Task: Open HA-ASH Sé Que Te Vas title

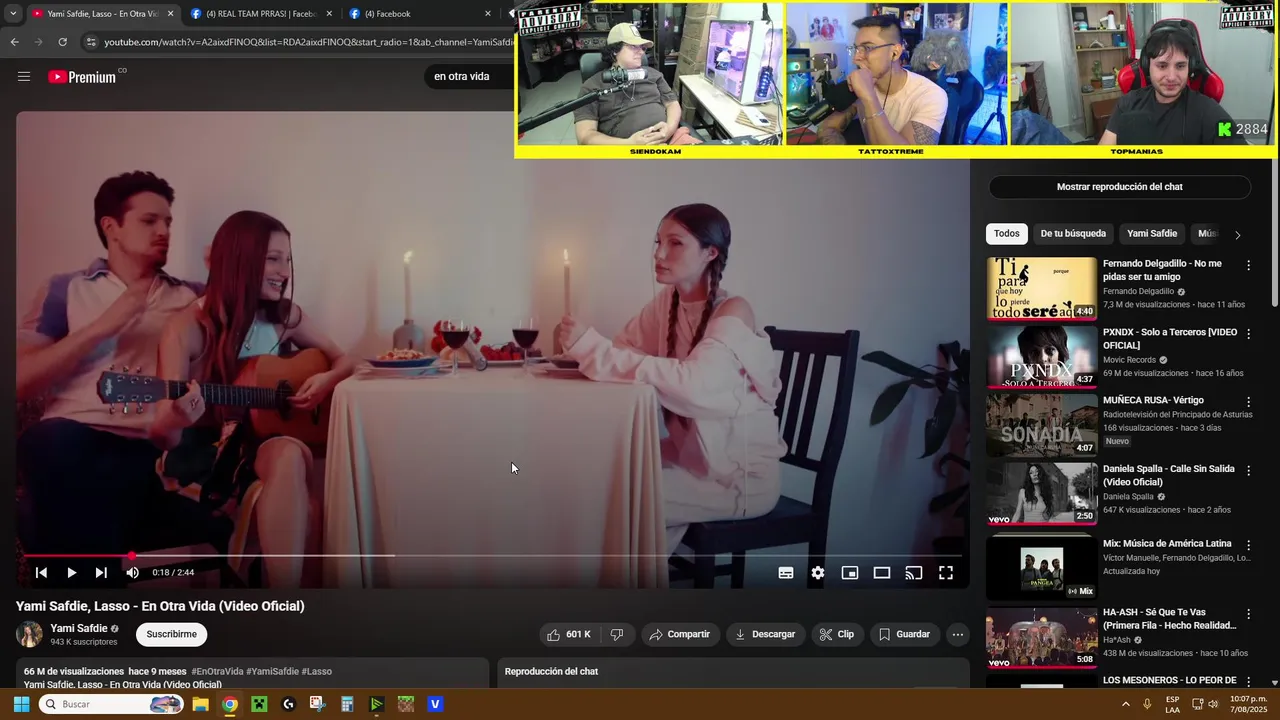Action: [x=1169, y=618]
